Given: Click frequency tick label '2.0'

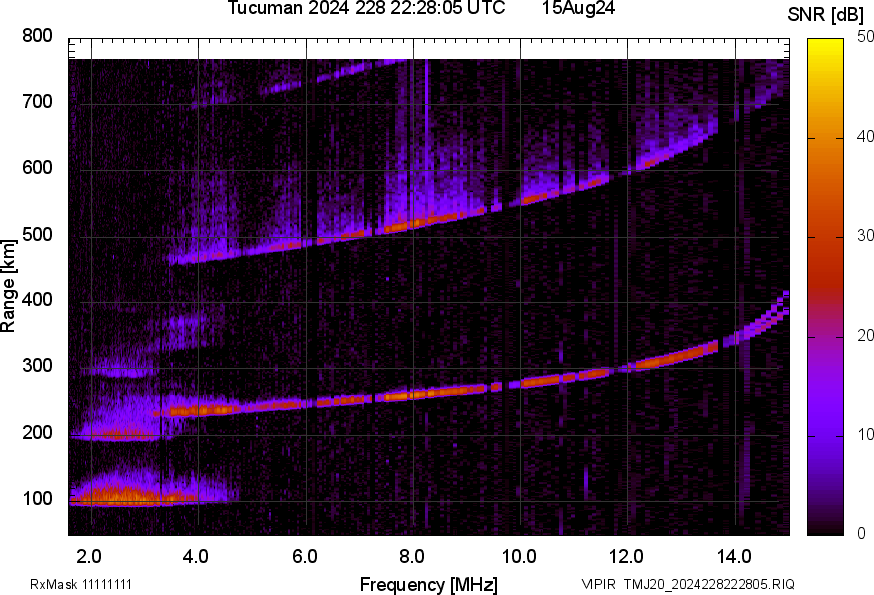Looking at the screenshot, I should point(89,557).
